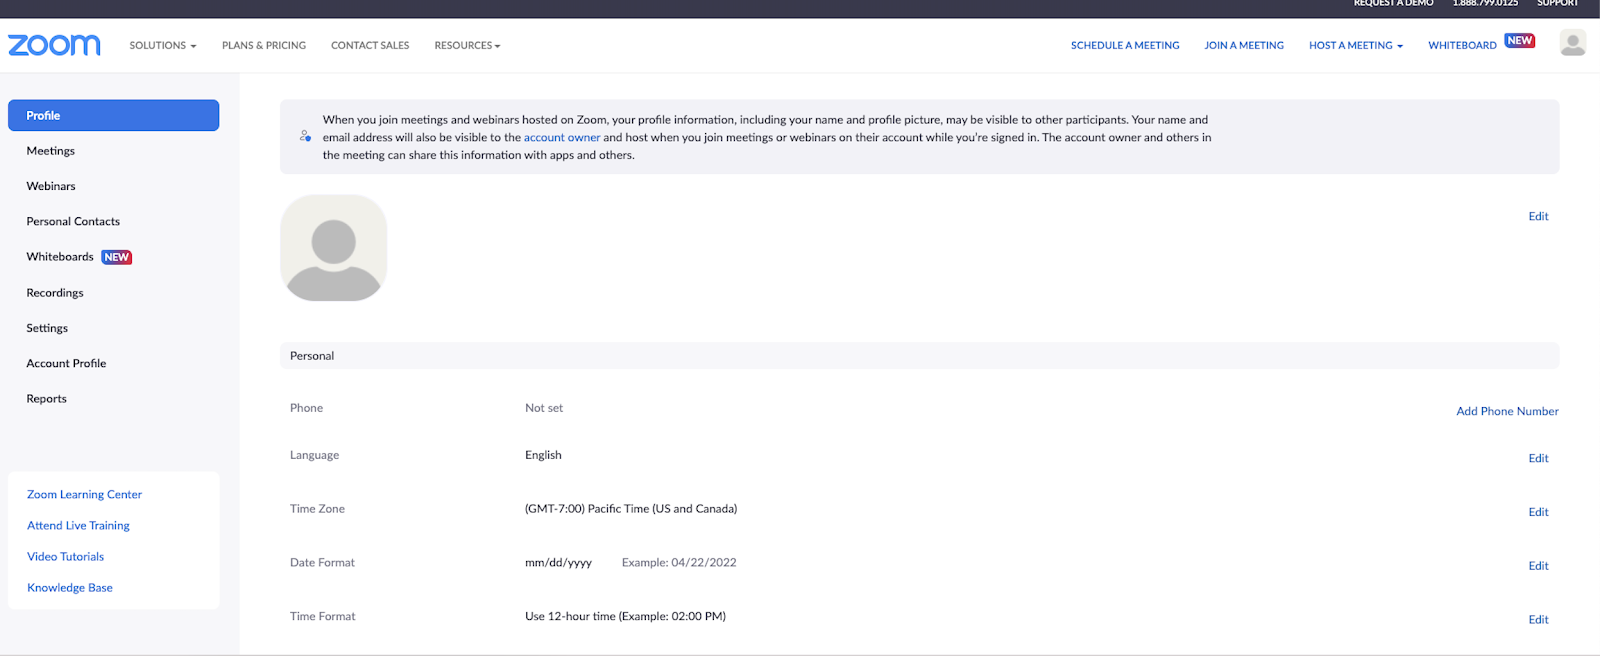Click the 'English' language value
1600x656 pixels.
click(543, 455)
